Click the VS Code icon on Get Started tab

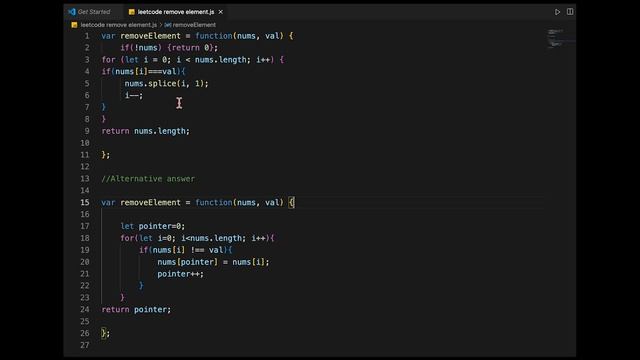click(72, 12)
